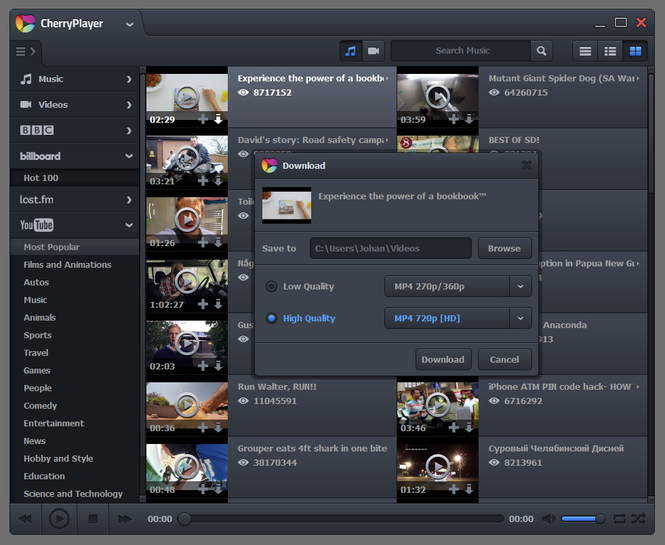Select the grid tiles view icon

pos(635,51)
